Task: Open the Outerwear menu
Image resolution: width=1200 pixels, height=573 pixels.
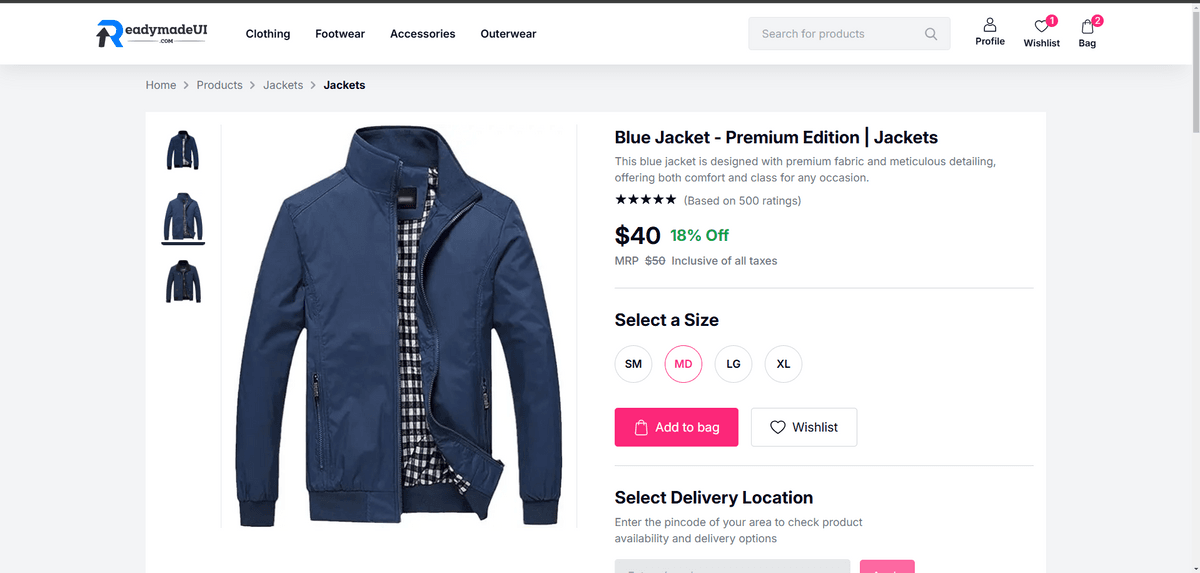Action: [508, 34]
